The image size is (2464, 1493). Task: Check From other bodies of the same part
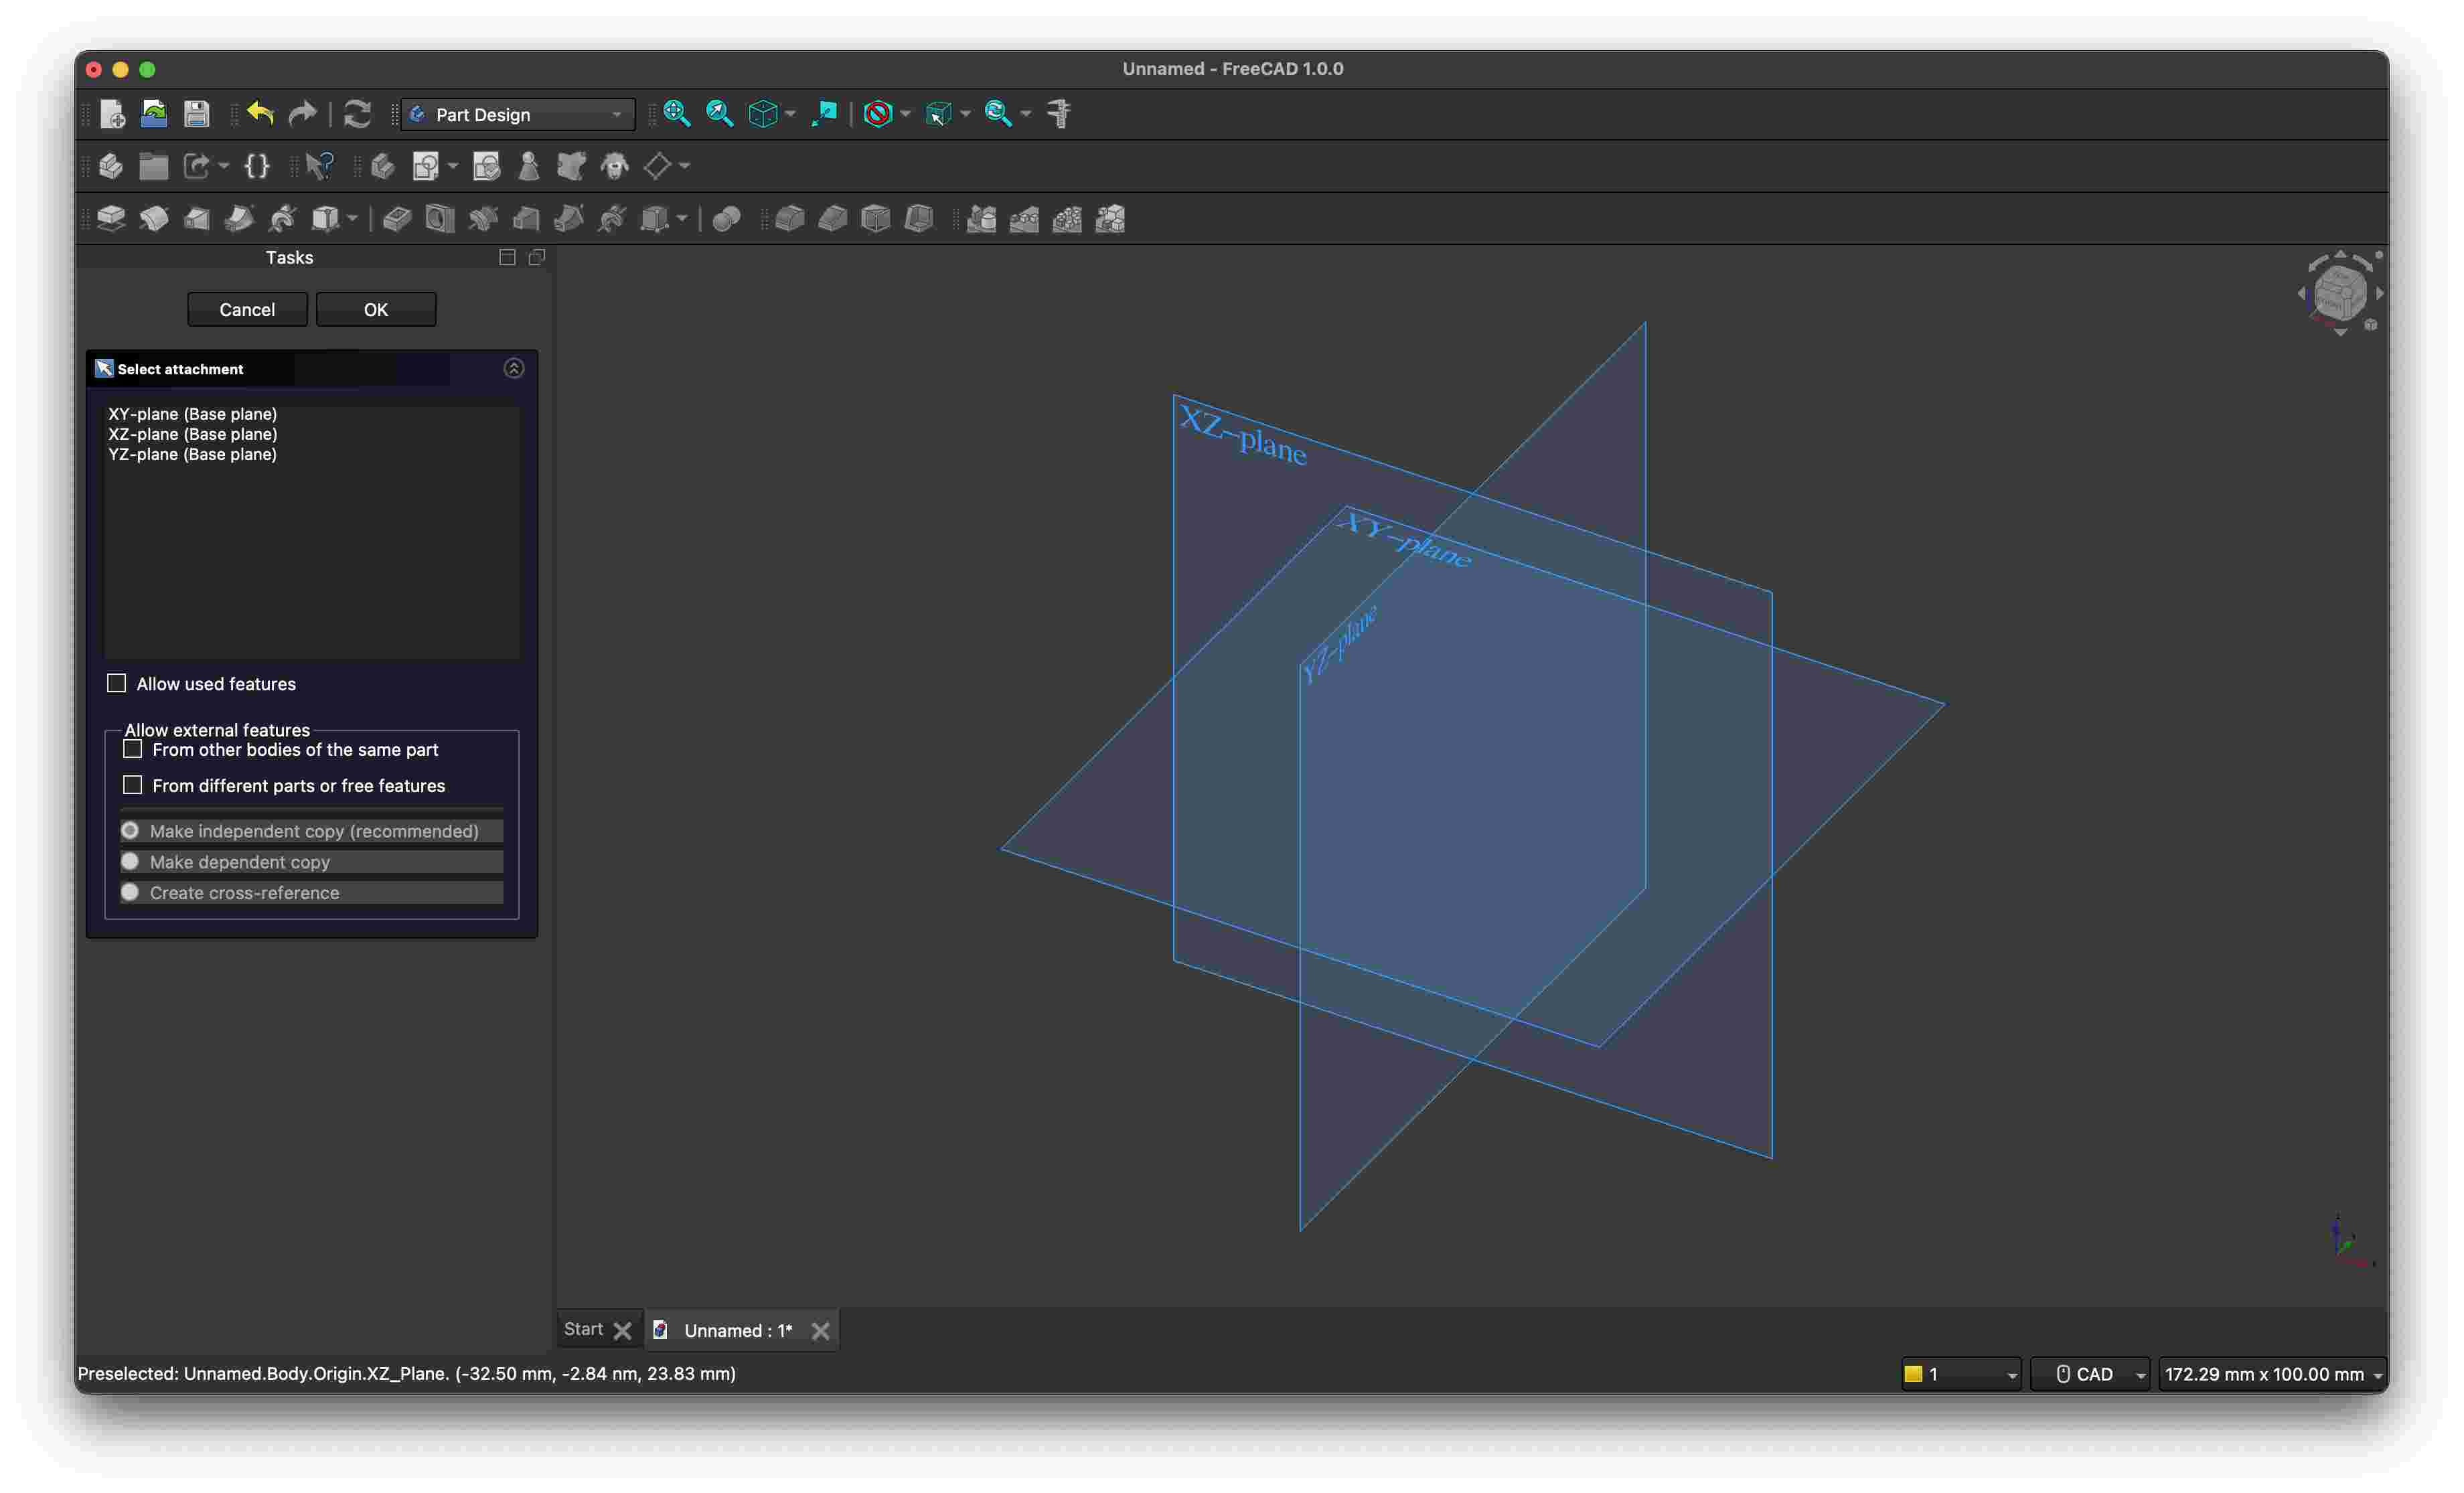[133, 749]
